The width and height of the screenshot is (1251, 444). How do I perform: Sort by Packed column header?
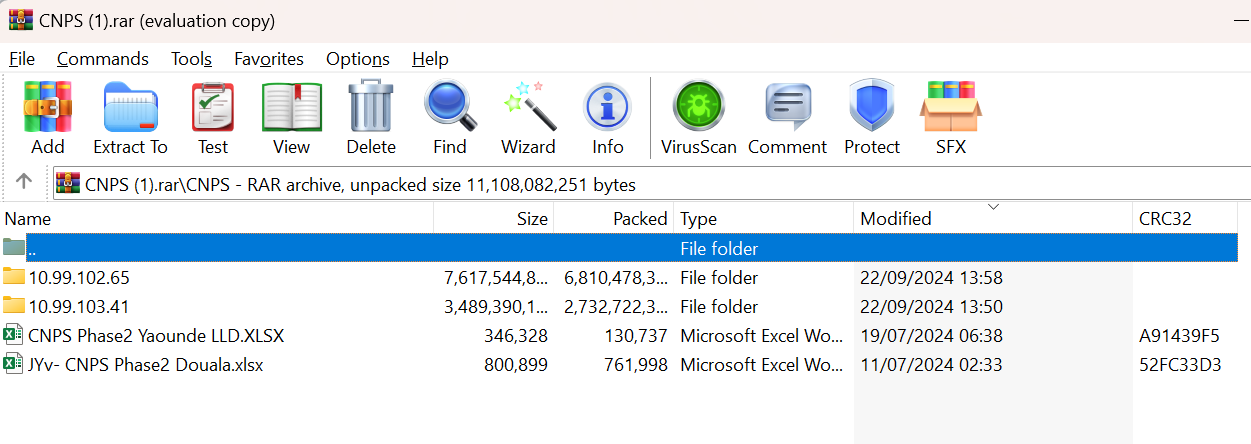point(614,218)
